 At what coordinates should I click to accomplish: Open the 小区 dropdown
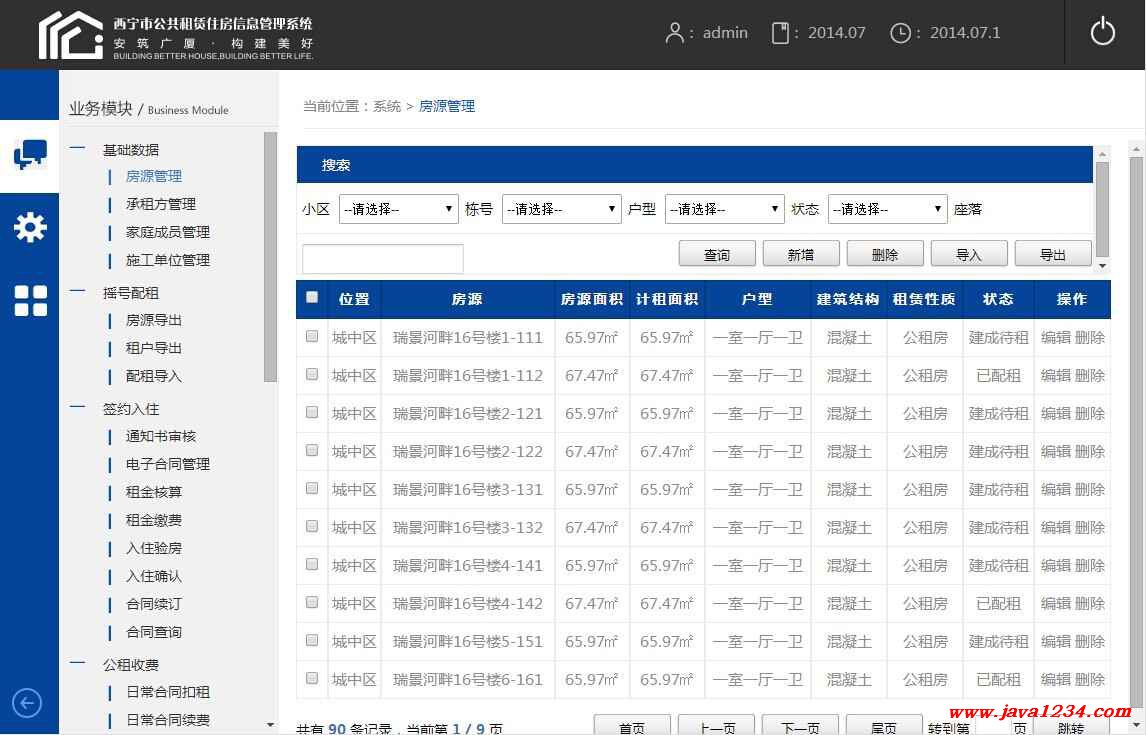coord(398,209)
